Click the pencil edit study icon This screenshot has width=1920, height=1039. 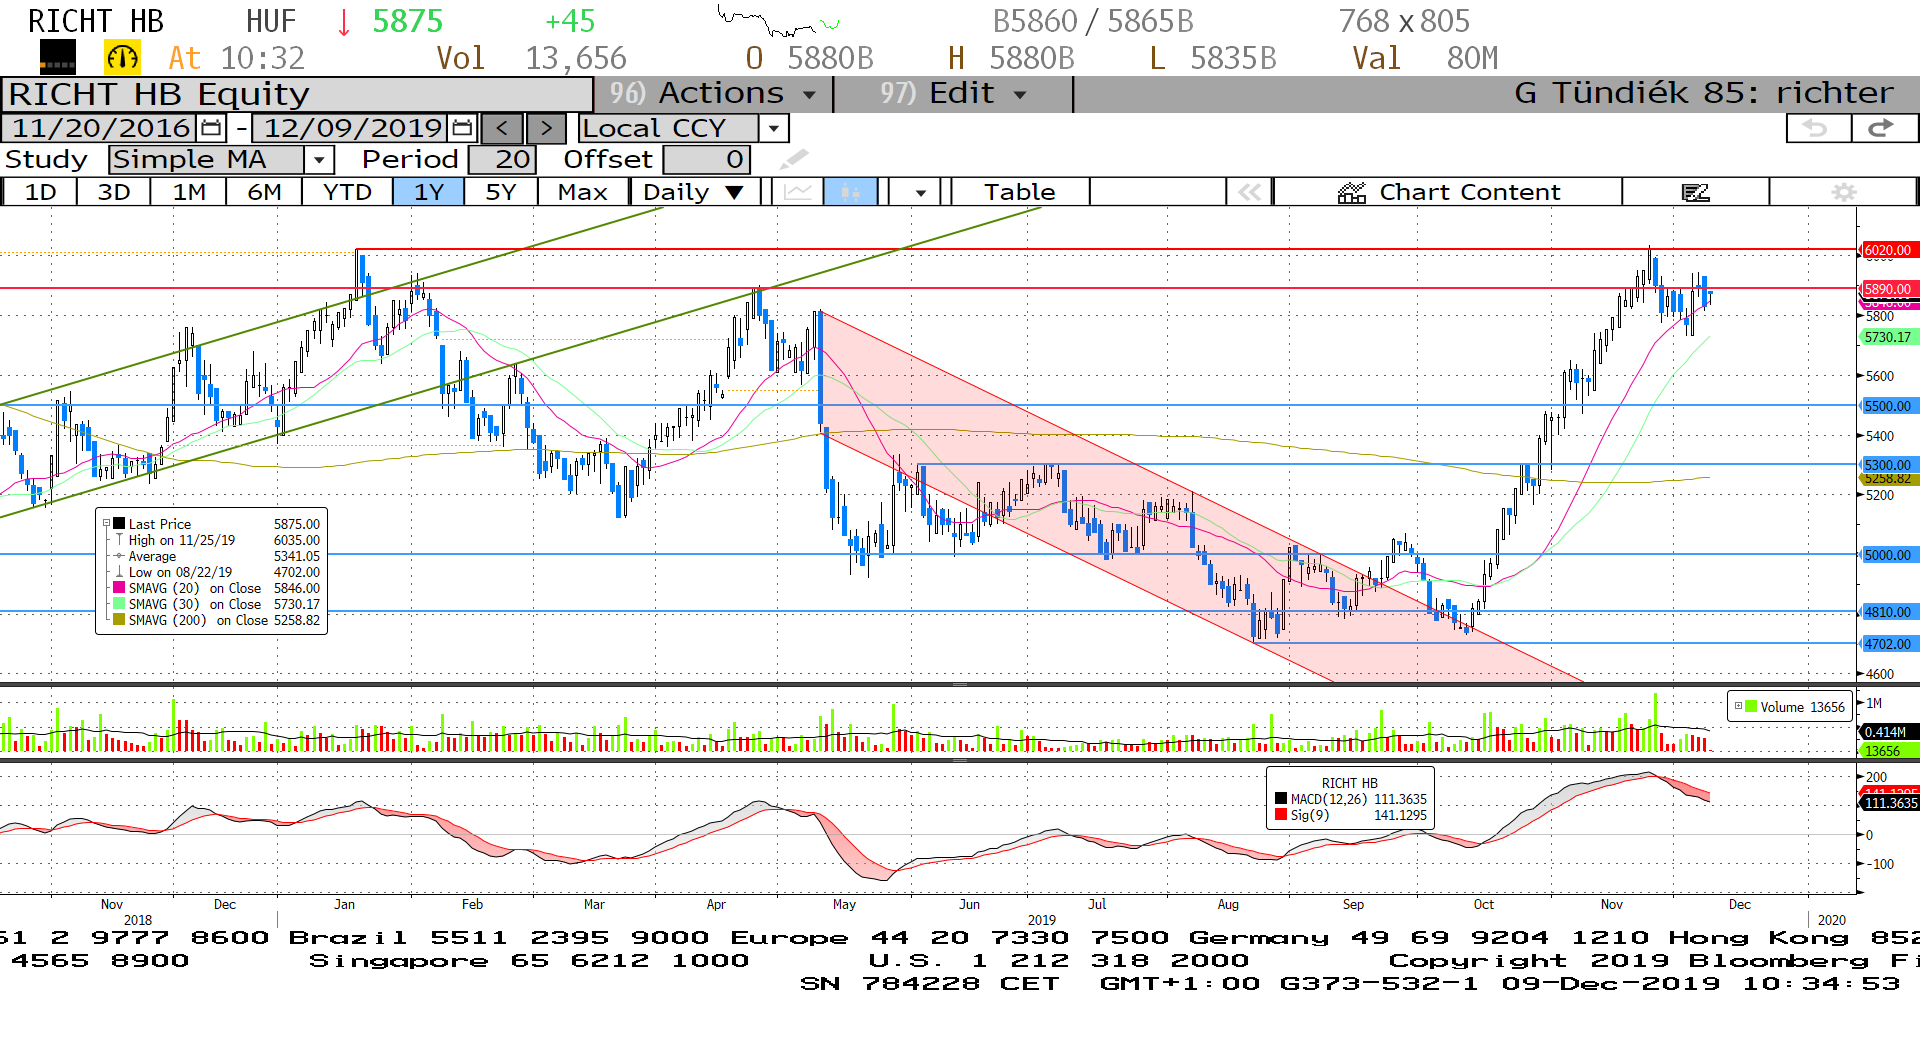[x=794, y=159]
